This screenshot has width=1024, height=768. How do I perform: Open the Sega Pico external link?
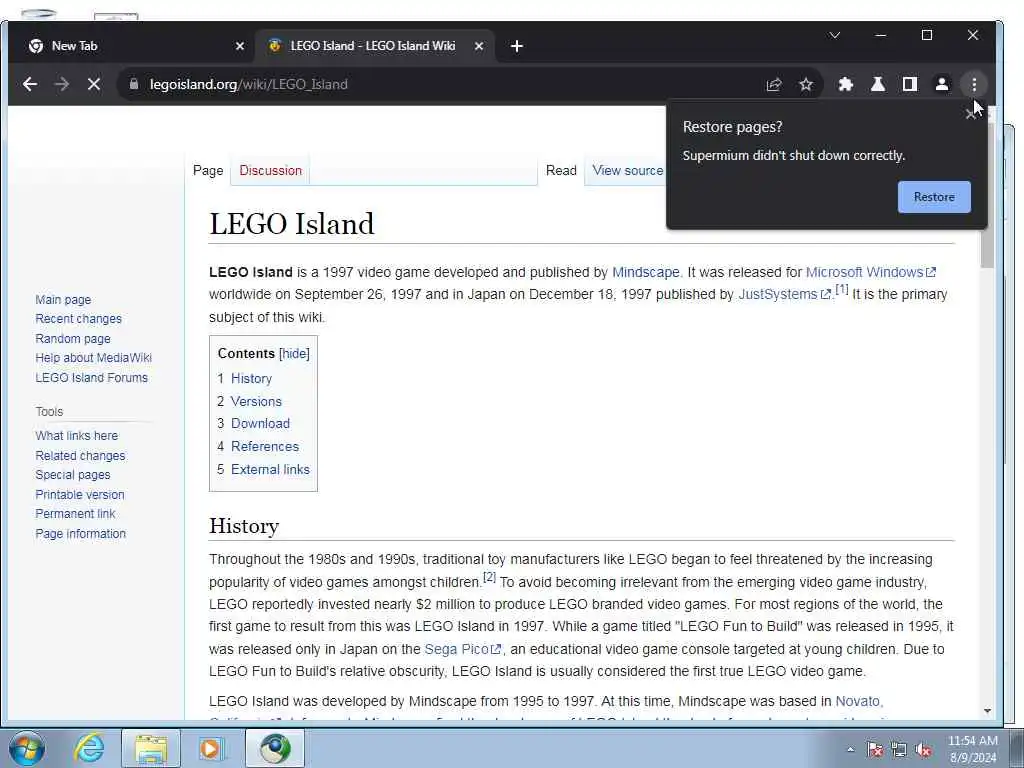(462, 648)
